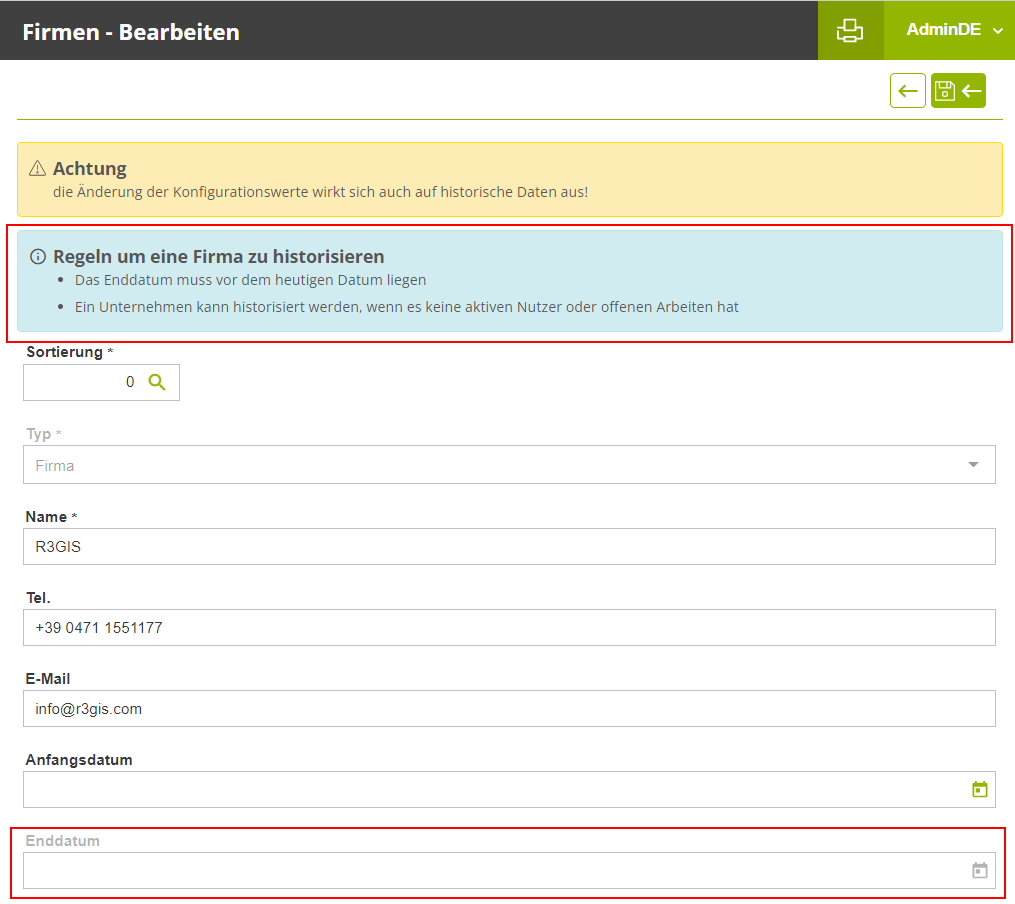Click the back arrow button
Viewport: 1015px width, 904px height.
pyautogui.click(x=907, y=91)
